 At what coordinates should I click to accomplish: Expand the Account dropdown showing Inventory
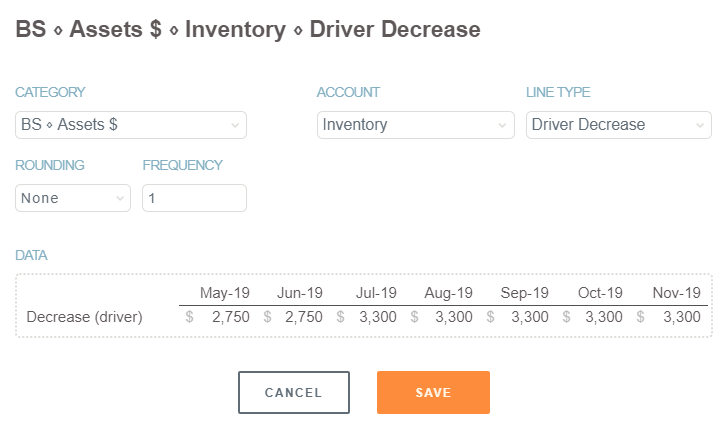(x=415, y=125)
